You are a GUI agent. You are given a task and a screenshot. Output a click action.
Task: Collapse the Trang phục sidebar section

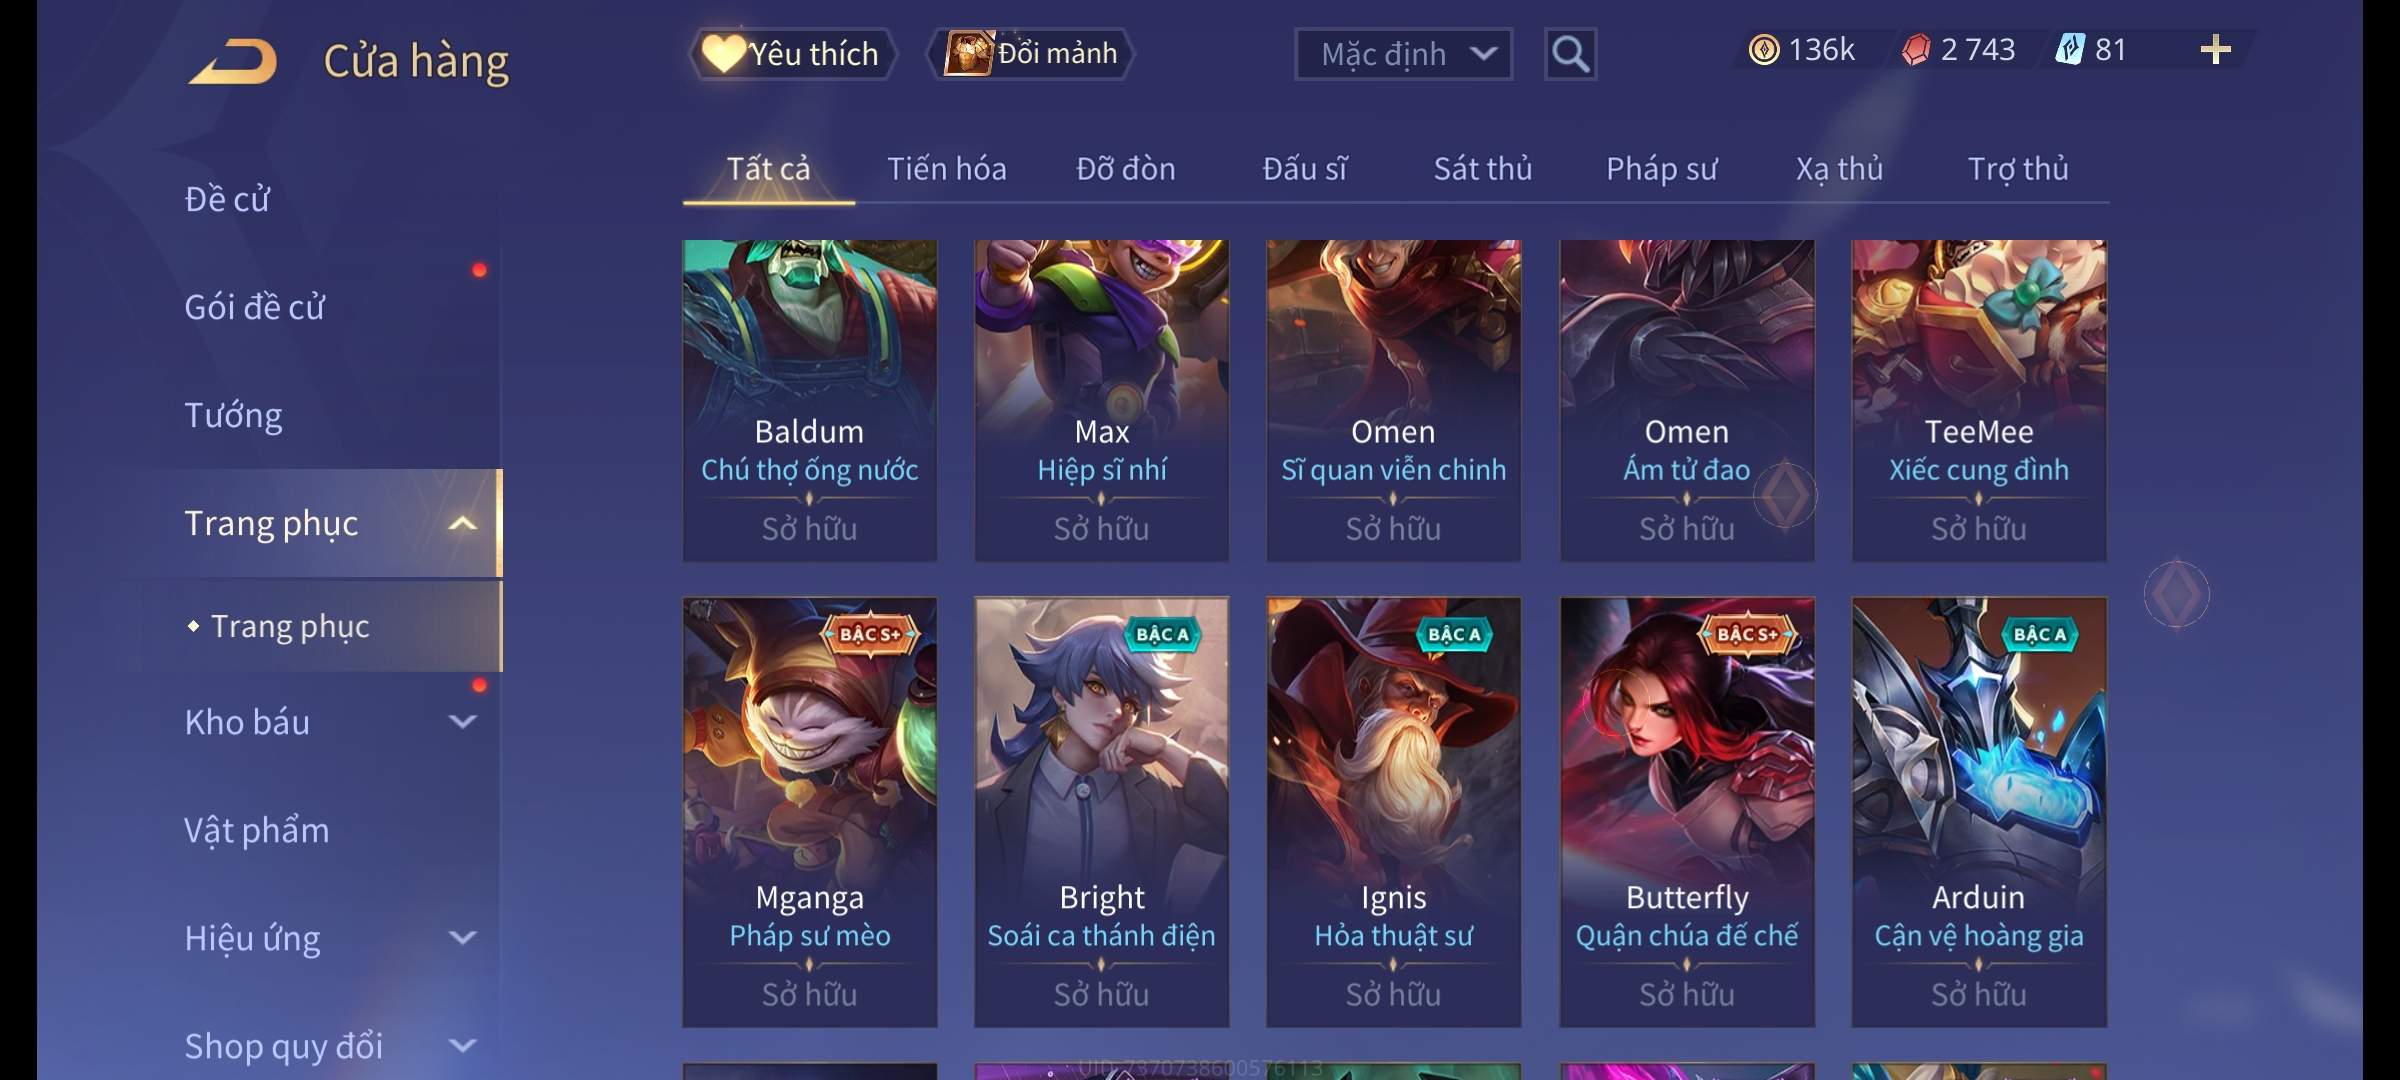462,523
